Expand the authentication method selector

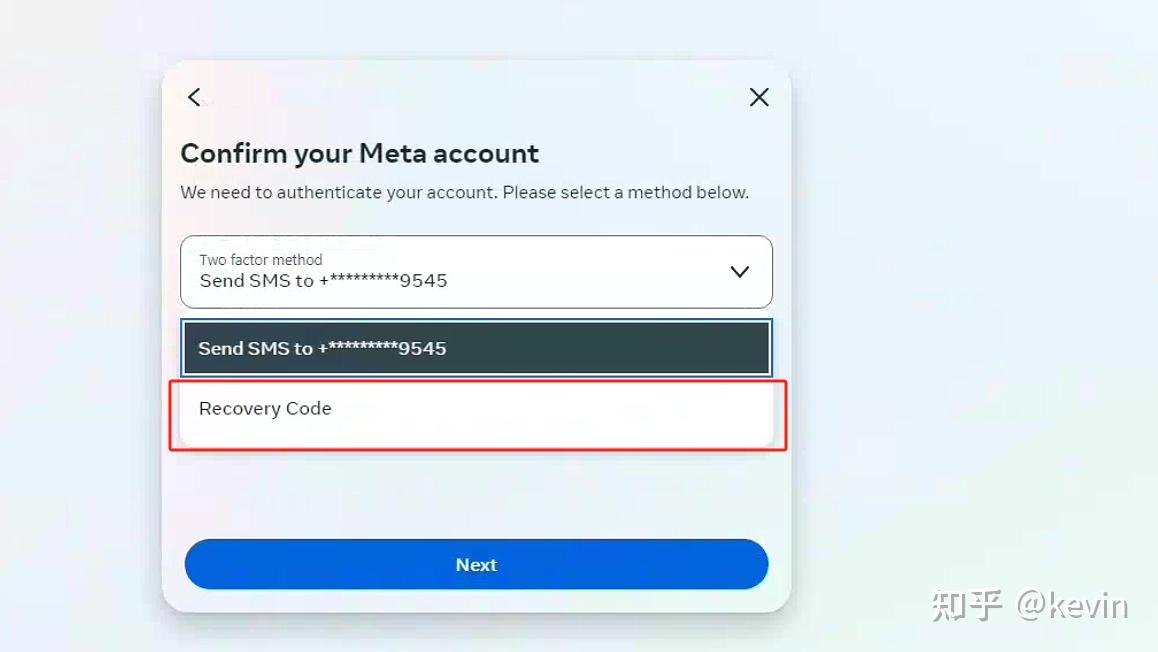476,271
